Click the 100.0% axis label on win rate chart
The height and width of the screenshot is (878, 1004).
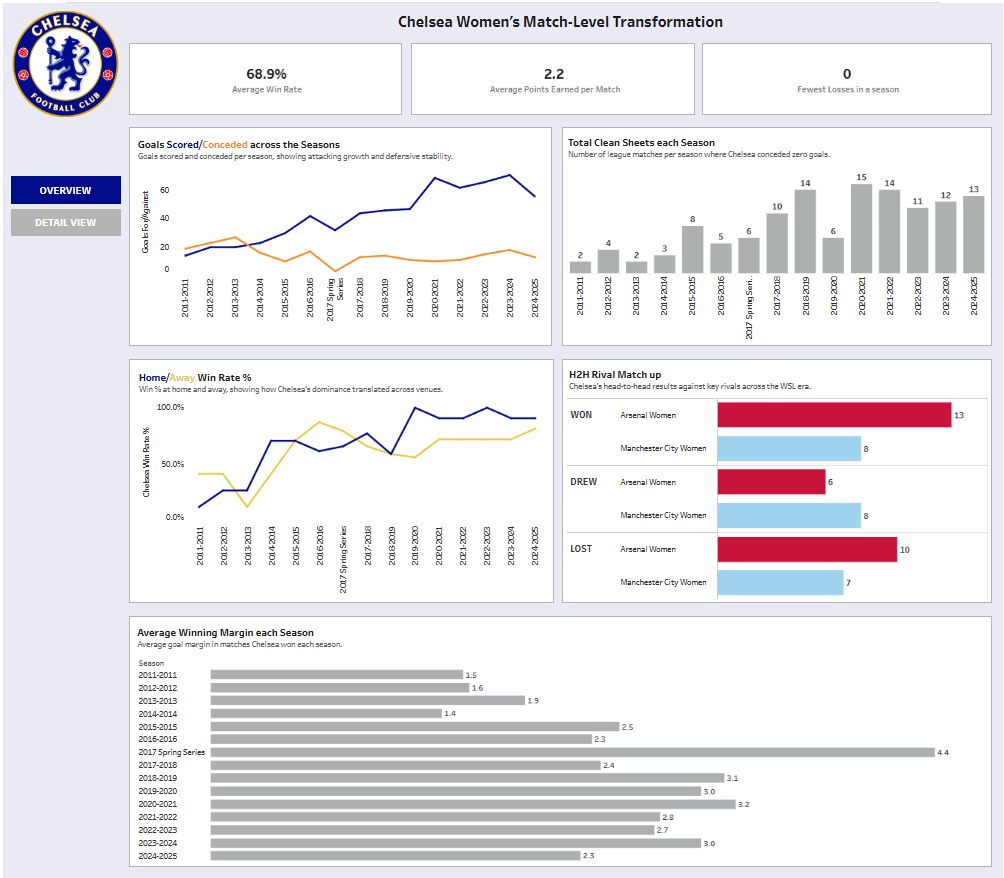[170, 407]
